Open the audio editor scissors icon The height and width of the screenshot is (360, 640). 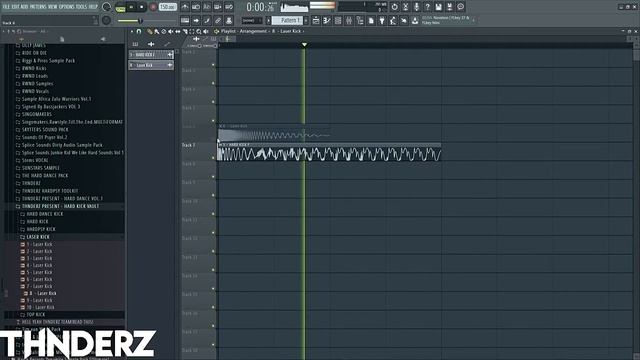click(405, 7)
